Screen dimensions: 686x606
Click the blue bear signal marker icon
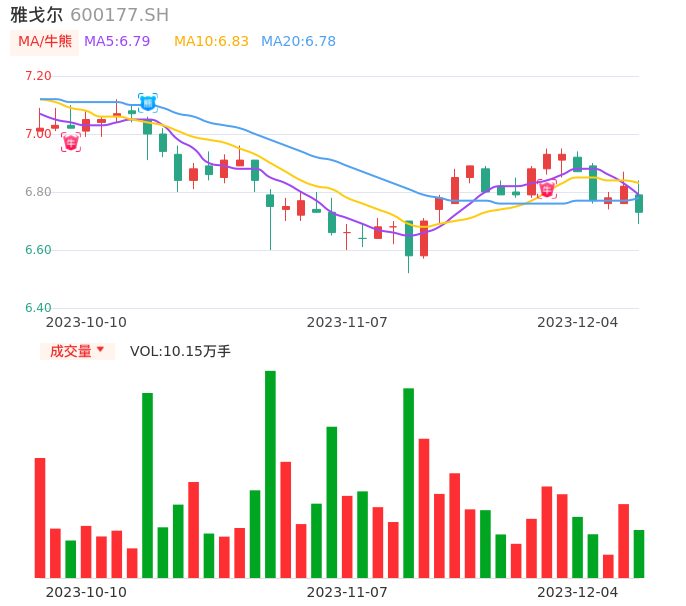coord(147,102)
